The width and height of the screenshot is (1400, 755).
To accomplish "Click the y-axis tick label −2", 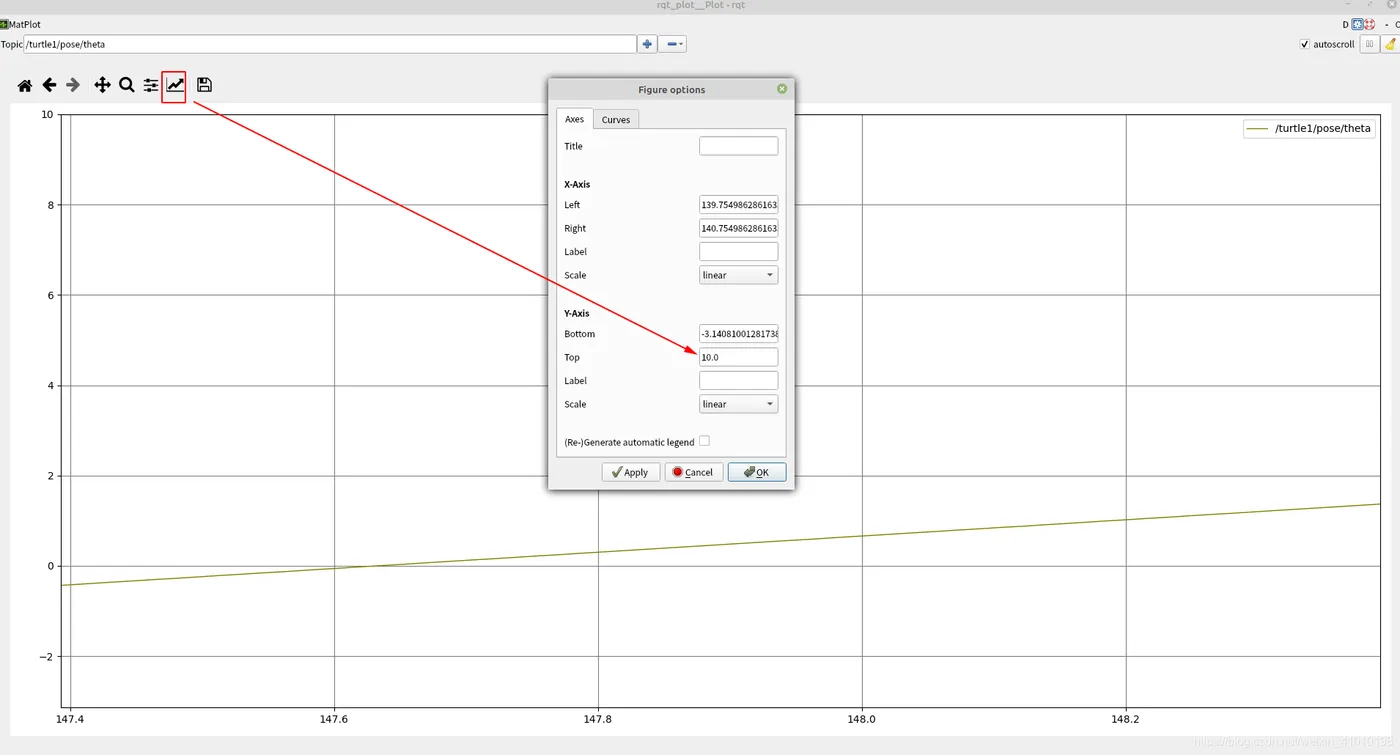I will [46, 656].
